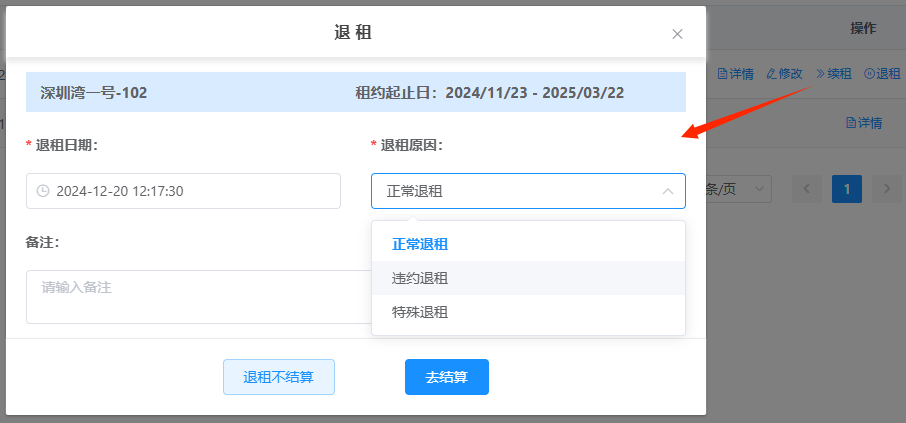Click the 退租不结算 button
906x423 pixels.
click(278, 377)
